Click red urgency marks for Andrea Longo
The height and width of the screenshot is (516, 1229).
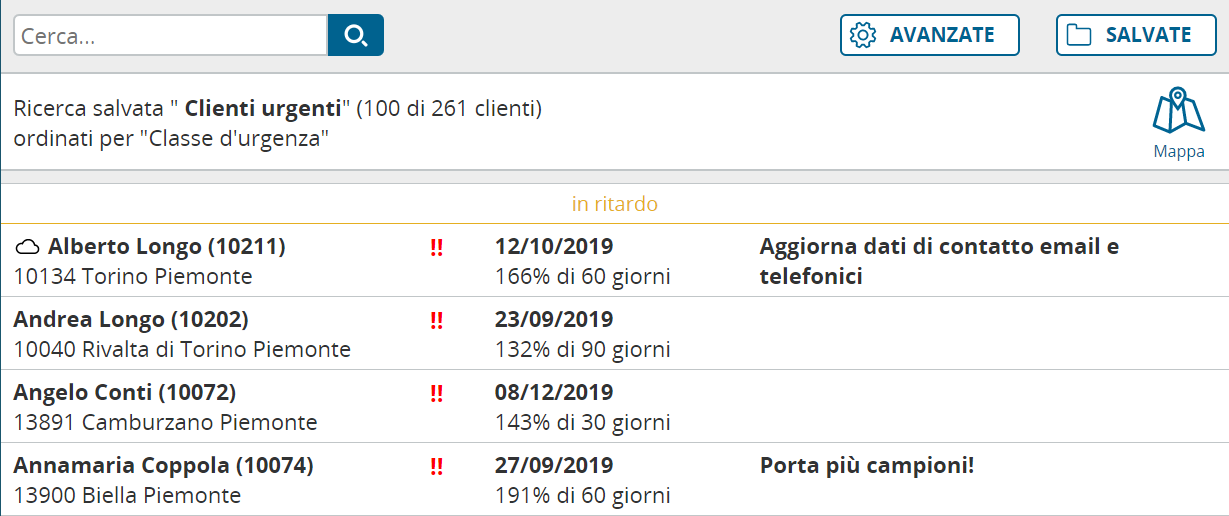(x=437, y=321)
